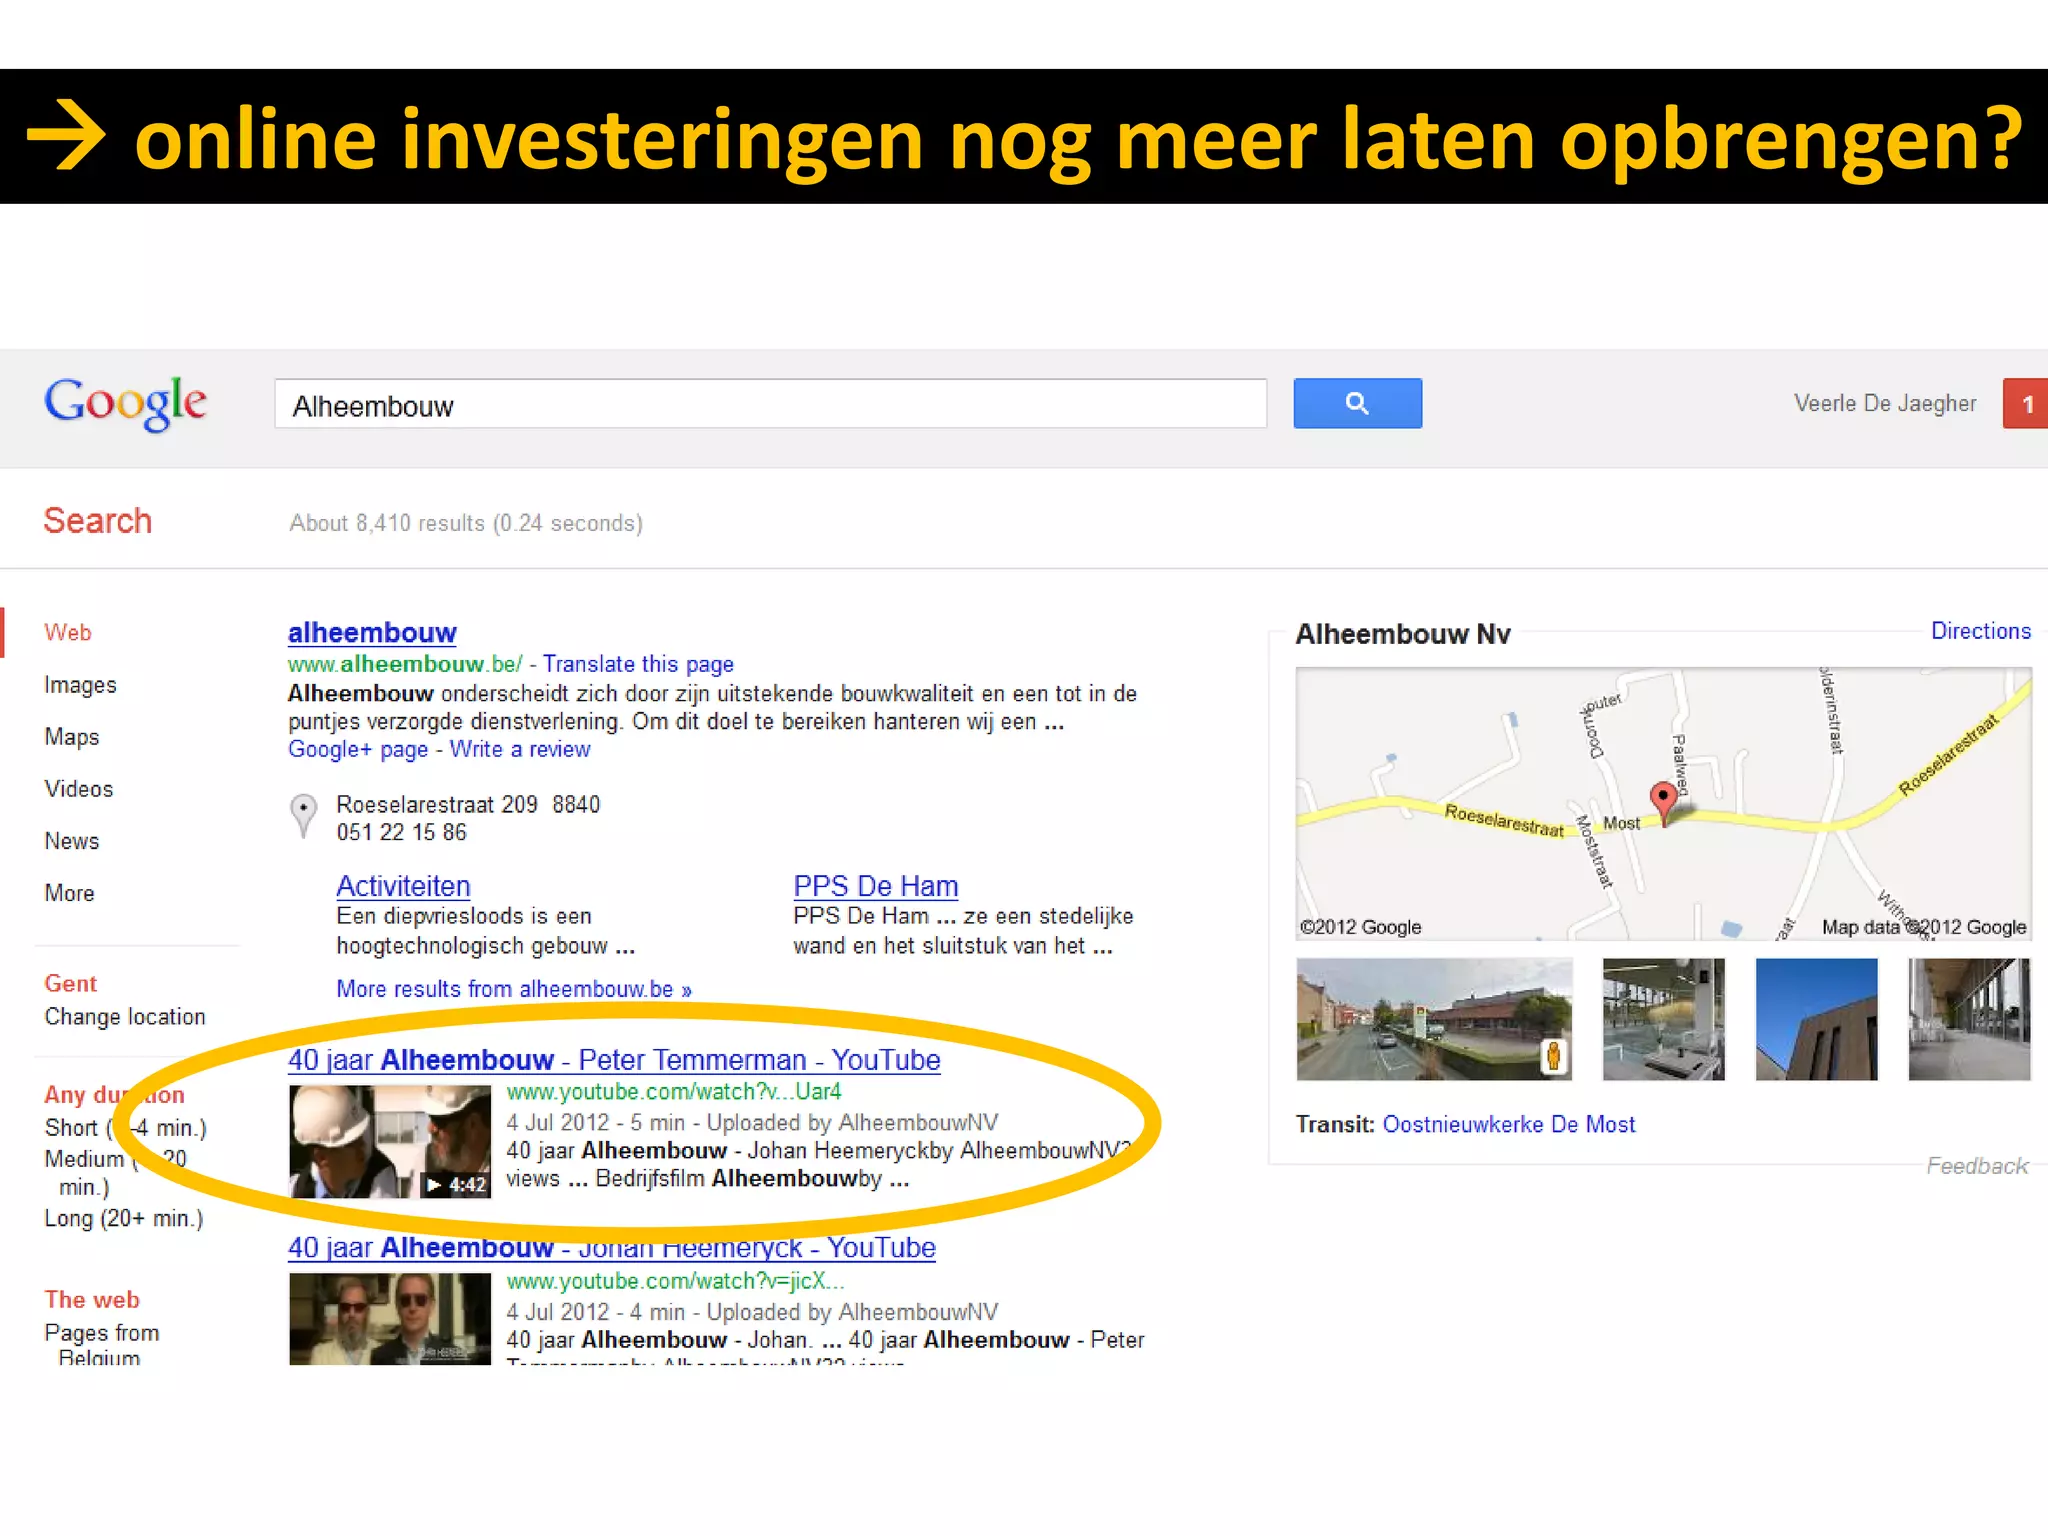Open the Google logo homepage link
Image resolution: width=2048 pixels, height=1536 pixels.
(126, 403)
